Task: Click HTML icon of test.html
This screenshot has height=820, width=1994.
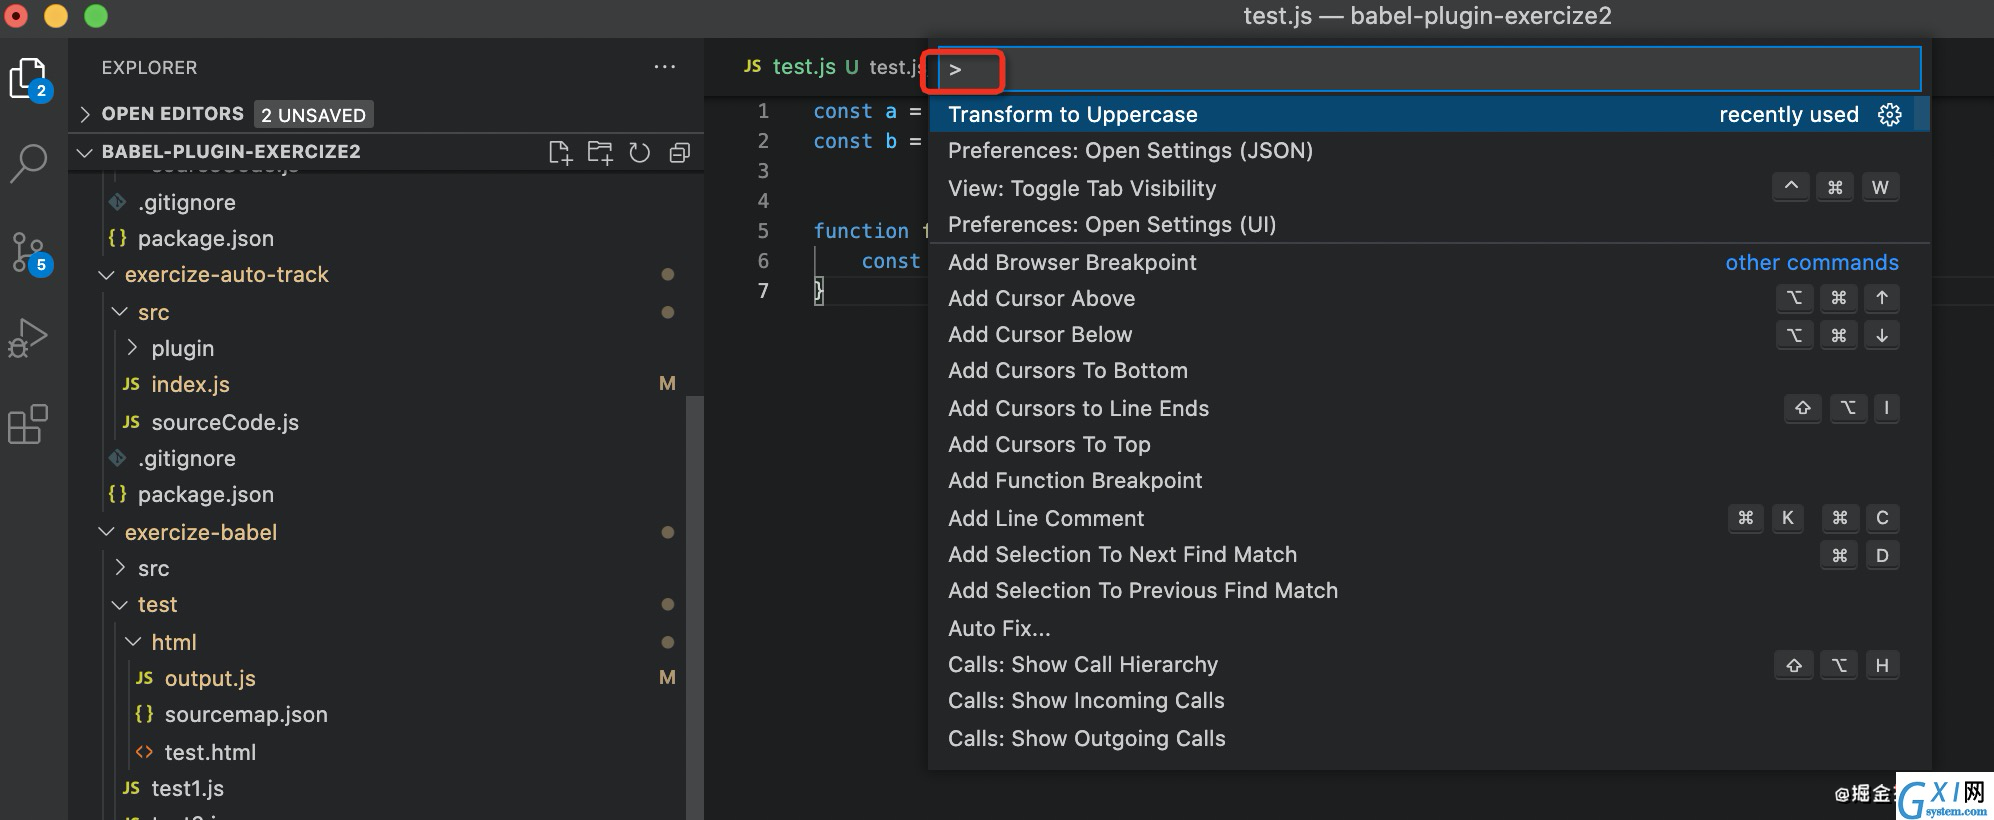Action: tap(144, 752)
